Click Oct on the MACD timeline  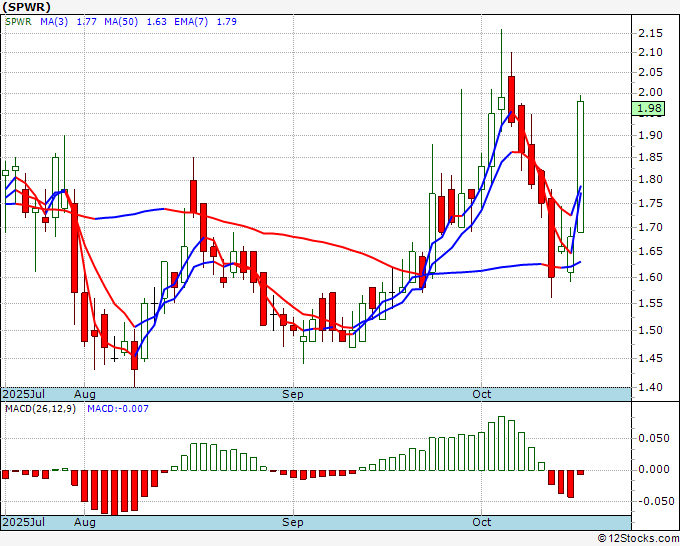tap(481, 522)
